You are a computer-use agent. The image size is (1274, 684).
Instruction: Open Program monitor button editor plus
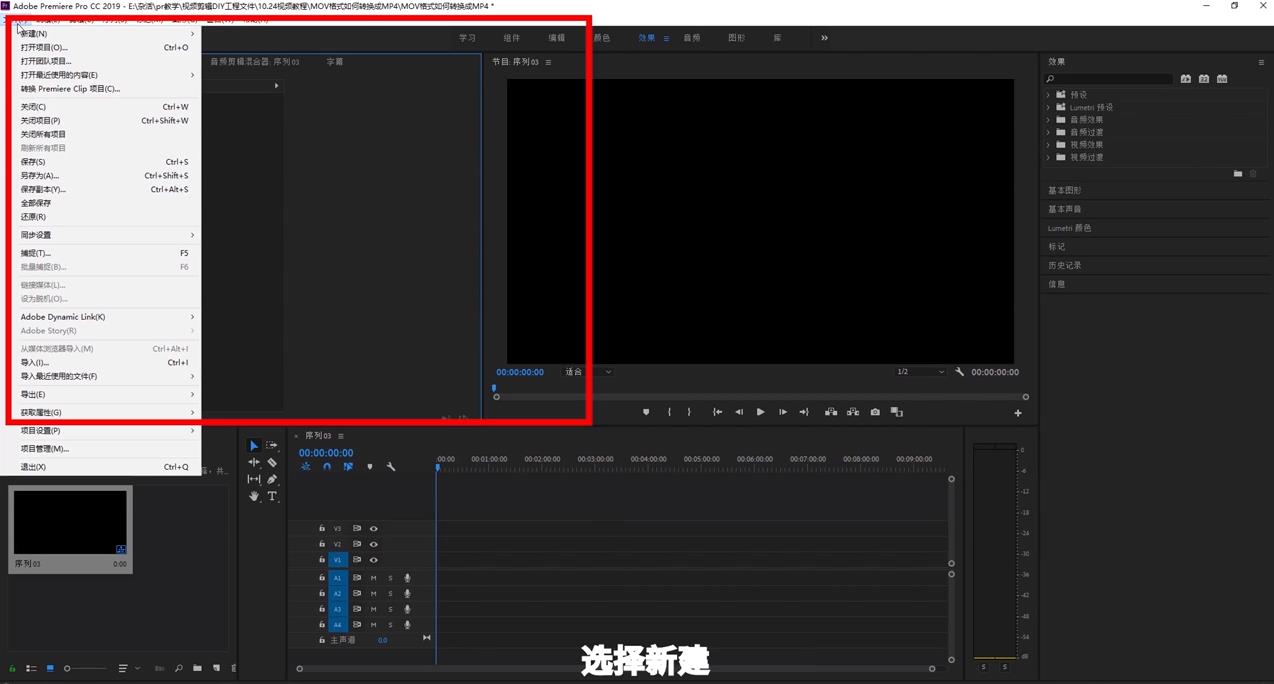[x=1018, y=413]
